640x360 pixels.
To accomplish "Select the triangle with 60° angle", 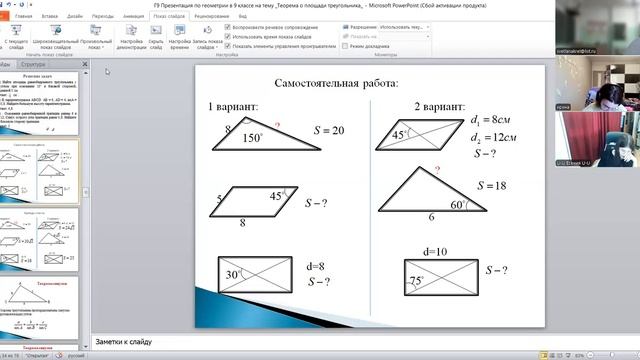I will point(433,189).
